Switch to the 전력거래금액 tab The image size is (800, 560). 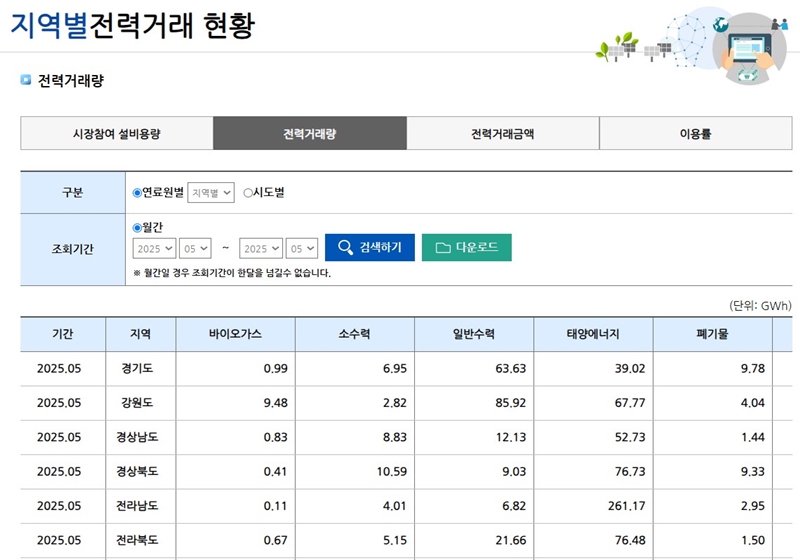pos(503,134)
